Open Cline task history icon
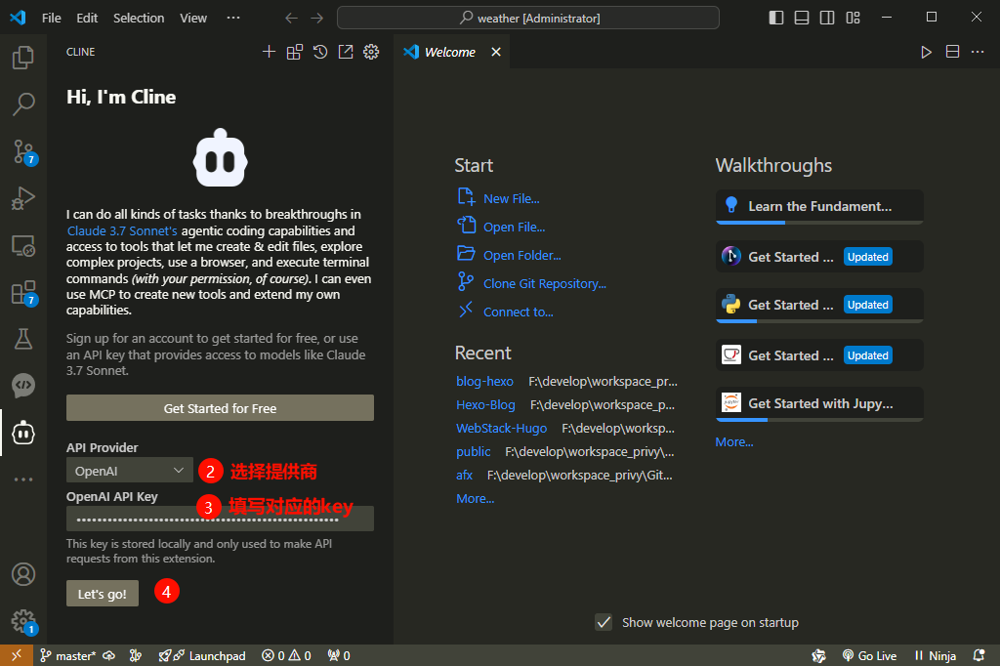 tap(320, 52)
